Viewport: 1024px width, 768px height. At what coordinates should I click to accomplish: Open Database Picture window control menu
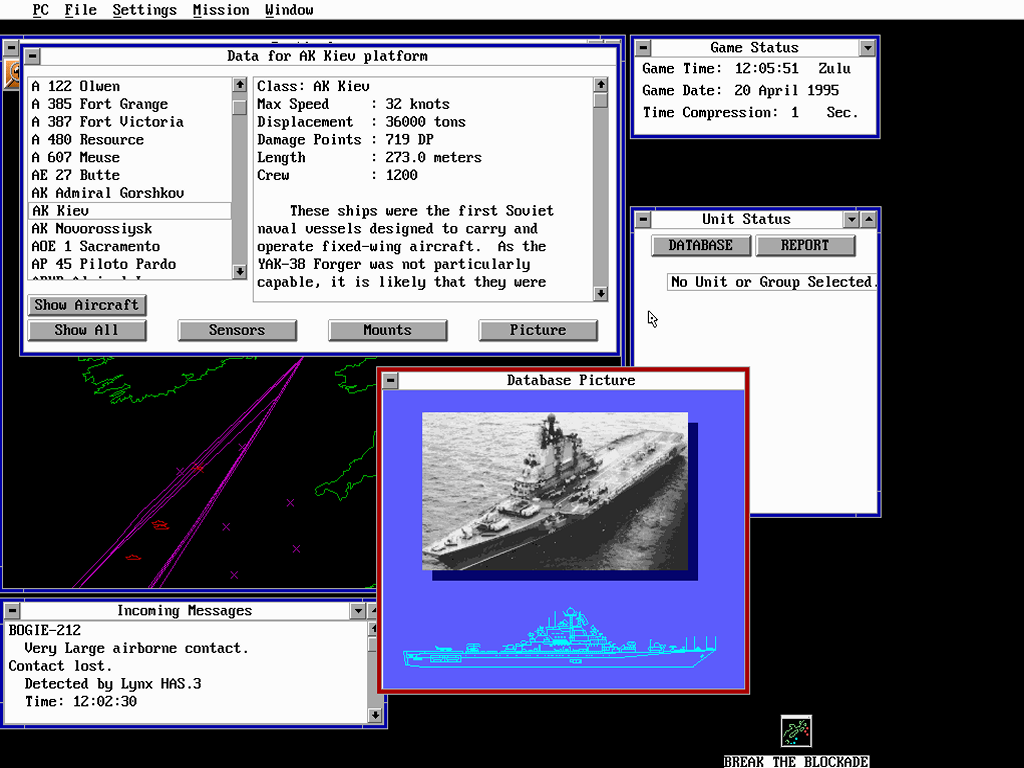point(391,380)
